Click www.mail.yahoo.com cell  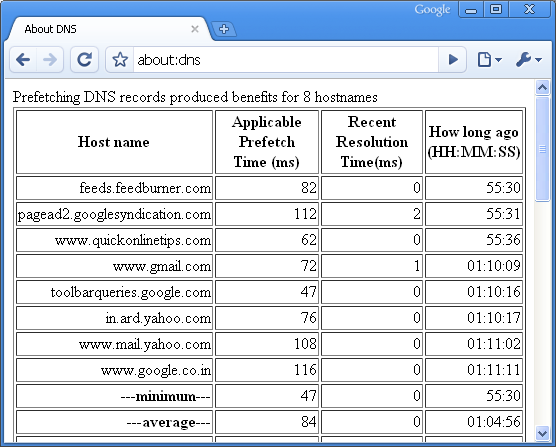click(x=114, y=344)
